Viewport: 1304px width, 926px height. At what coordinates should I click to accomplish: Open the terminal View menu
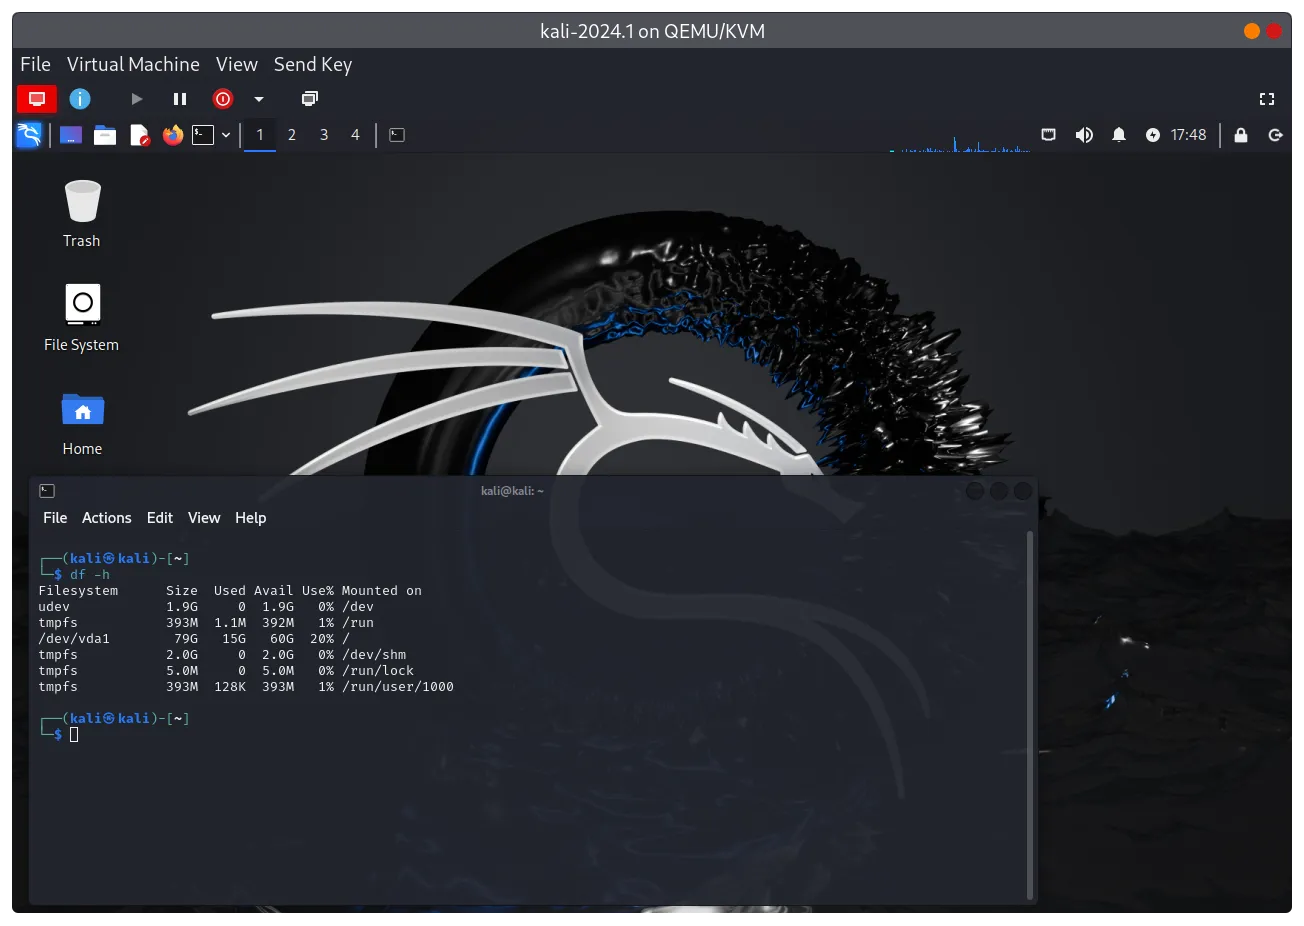point(204,518)
